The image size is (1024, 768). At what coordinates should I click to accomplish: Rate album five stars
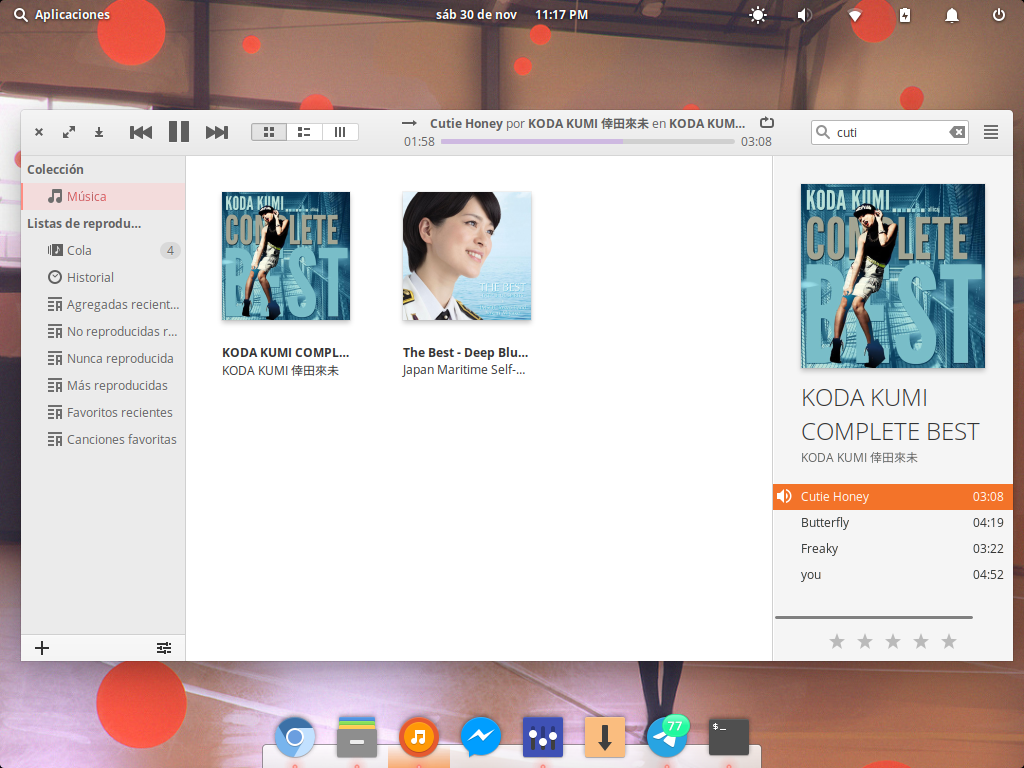(949, 641)
